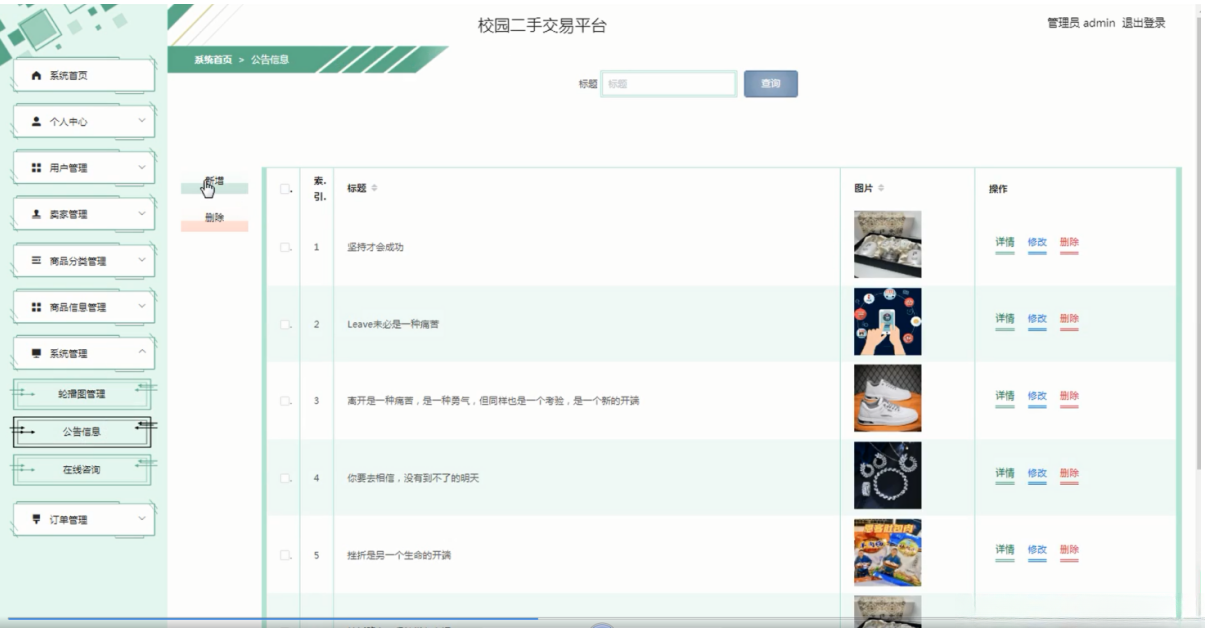Collapse 系统管理 with its up chevron
The height and width of the screenshot is (628, 1205).
point(141,352)
